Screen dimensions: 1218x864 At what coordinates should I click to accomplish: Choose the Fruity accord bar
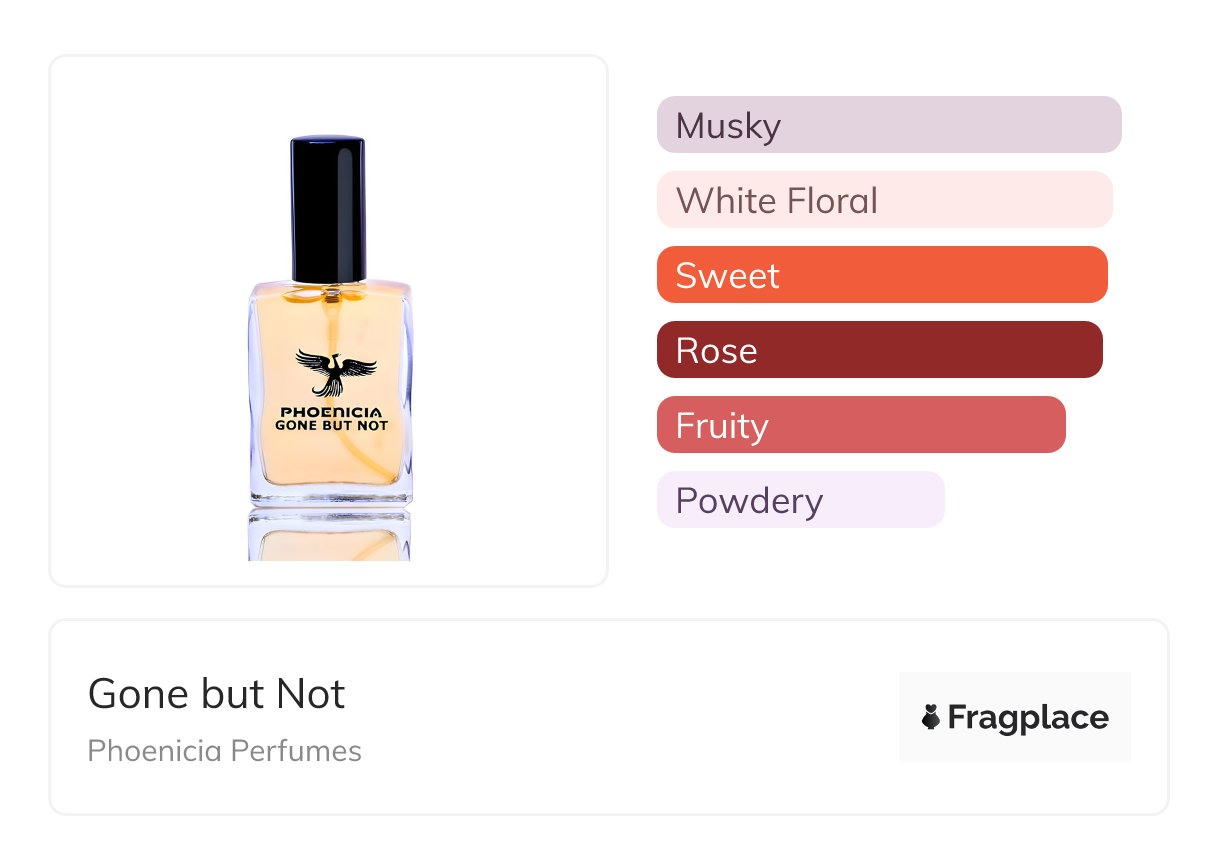[860, 425]
